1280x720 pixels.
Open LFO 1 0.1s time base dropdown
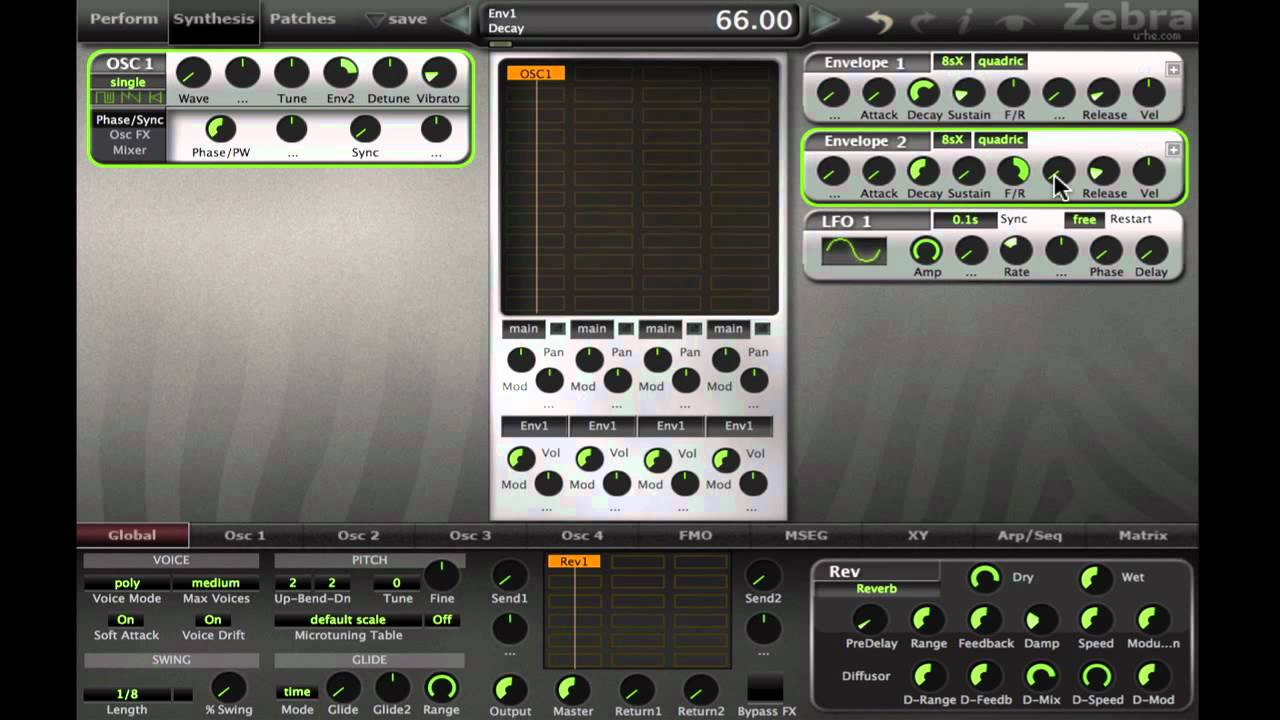(964, 219)
